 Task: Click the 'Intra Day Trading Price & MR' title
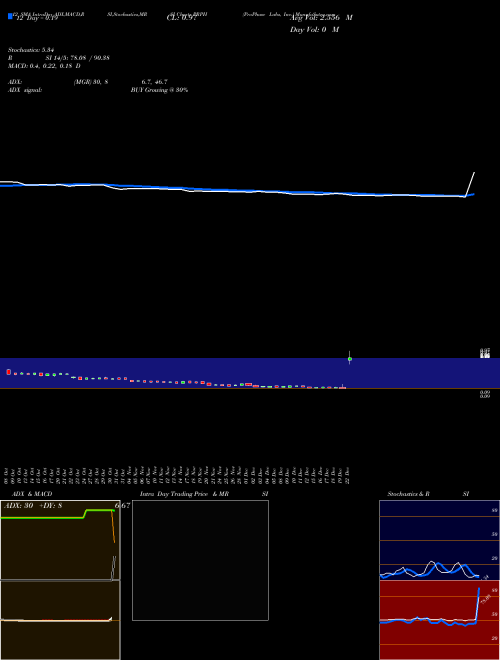point(184,494)
